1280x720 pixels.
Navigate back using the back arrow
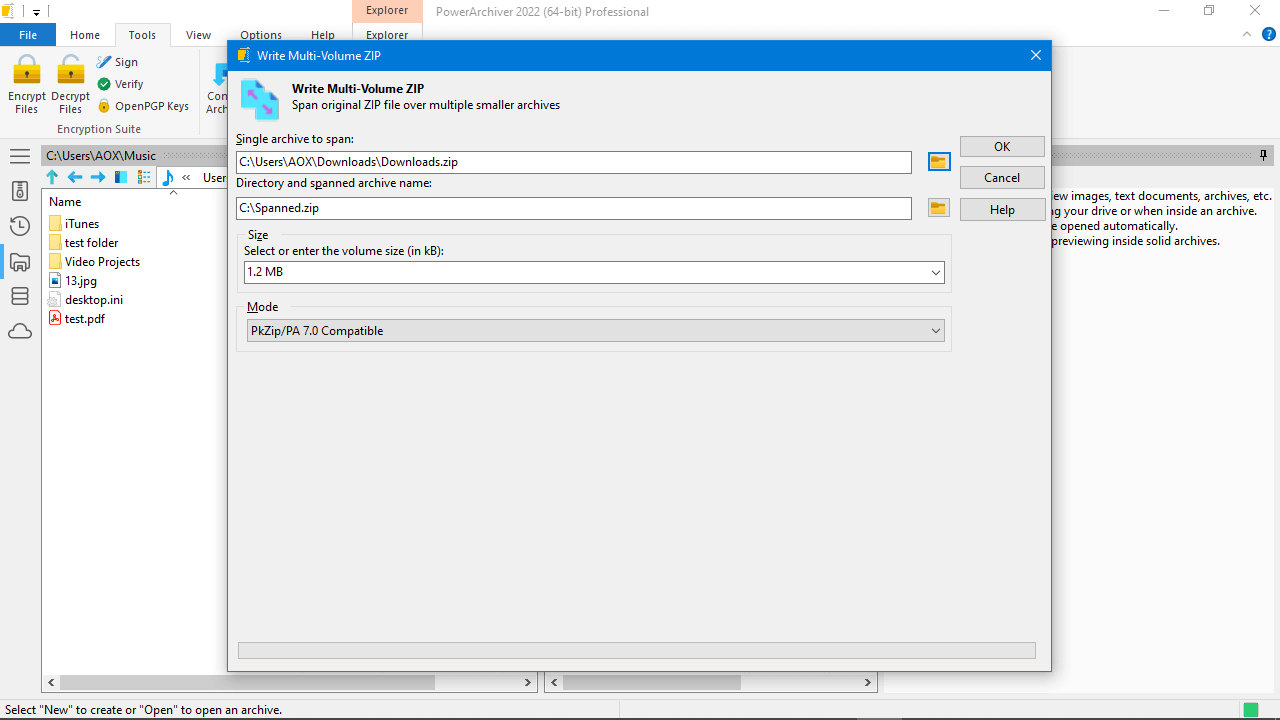pyautogui.click(x=75, y=177)
